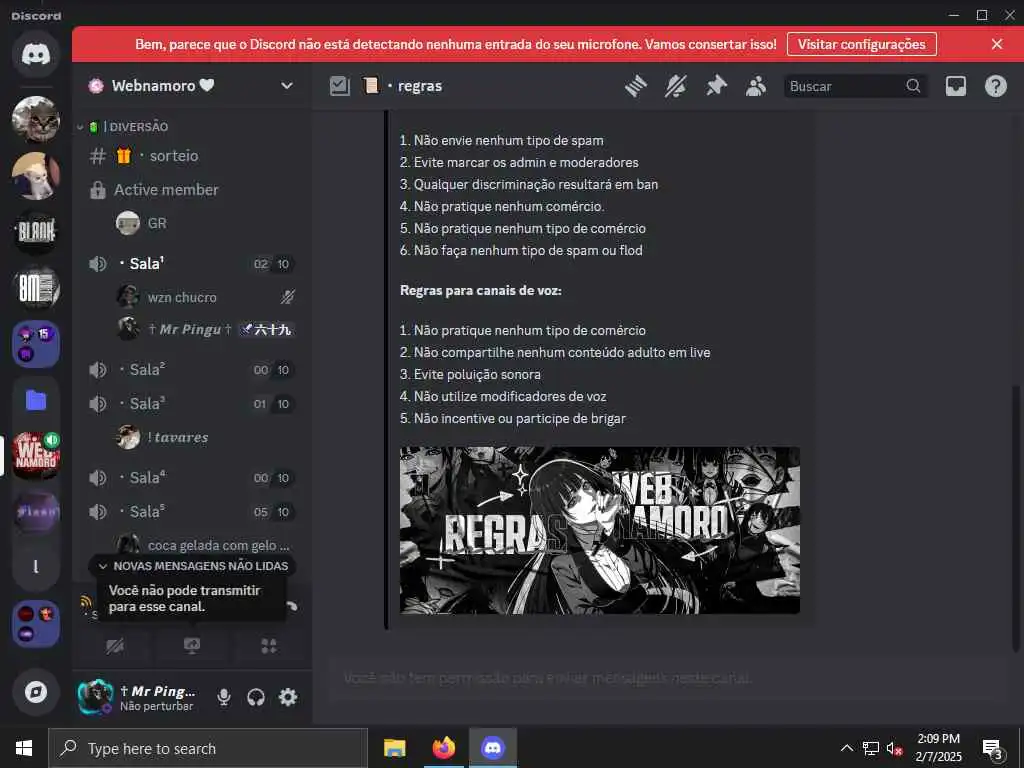Open the Inbox icon
Viewport: 1024px width, 768px height.
pyautogui.click(x=955, y=86)
